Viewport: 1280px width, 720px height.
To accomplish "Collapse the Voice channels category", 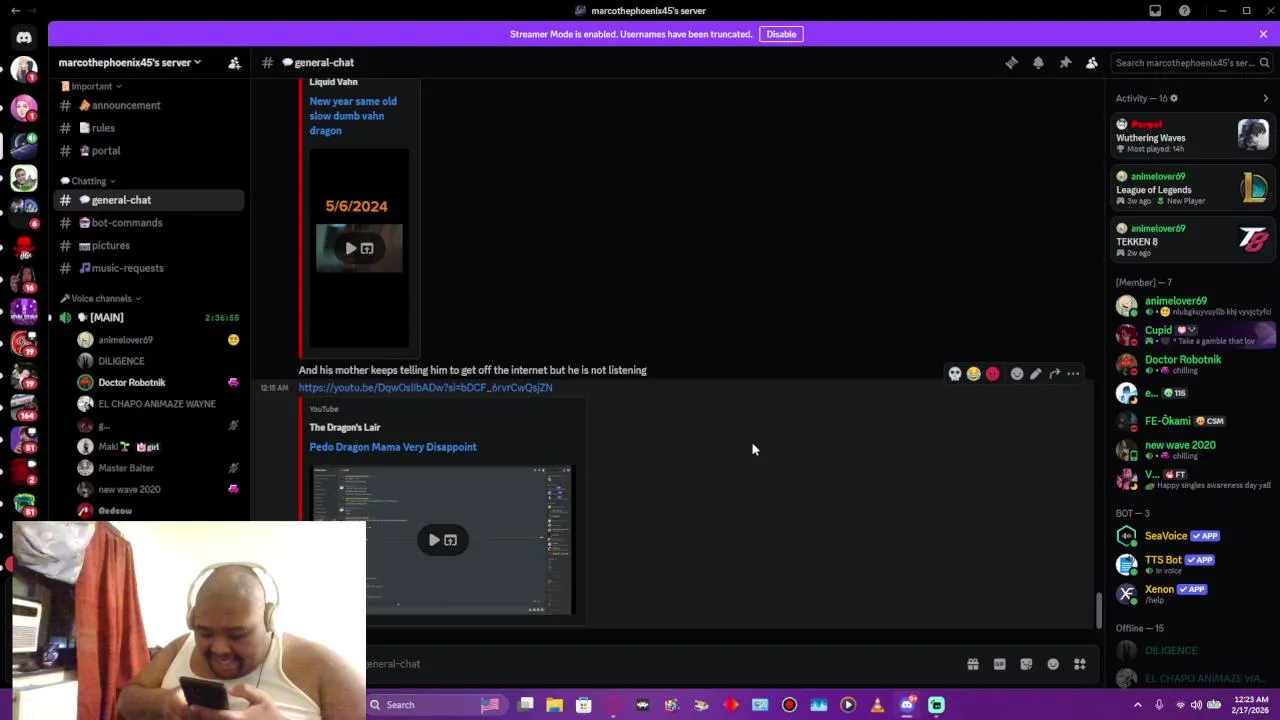I will click(x=100, y=298).
